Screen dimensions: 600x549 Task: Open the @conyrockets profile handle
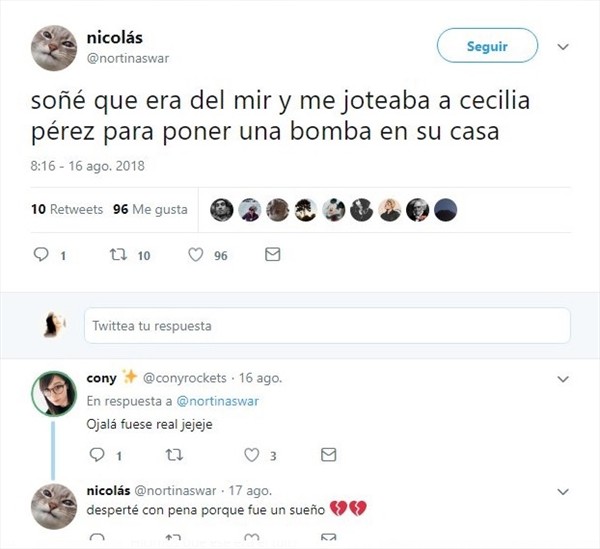(x=185, y=378)
